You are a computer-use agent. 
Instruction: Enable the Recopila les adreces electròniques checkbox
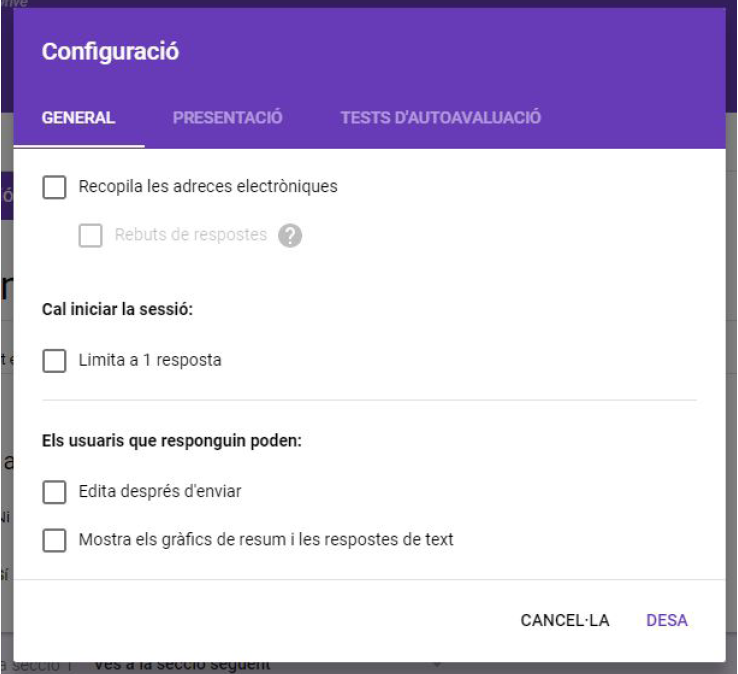pyautogui.click(x=55, y=187)
